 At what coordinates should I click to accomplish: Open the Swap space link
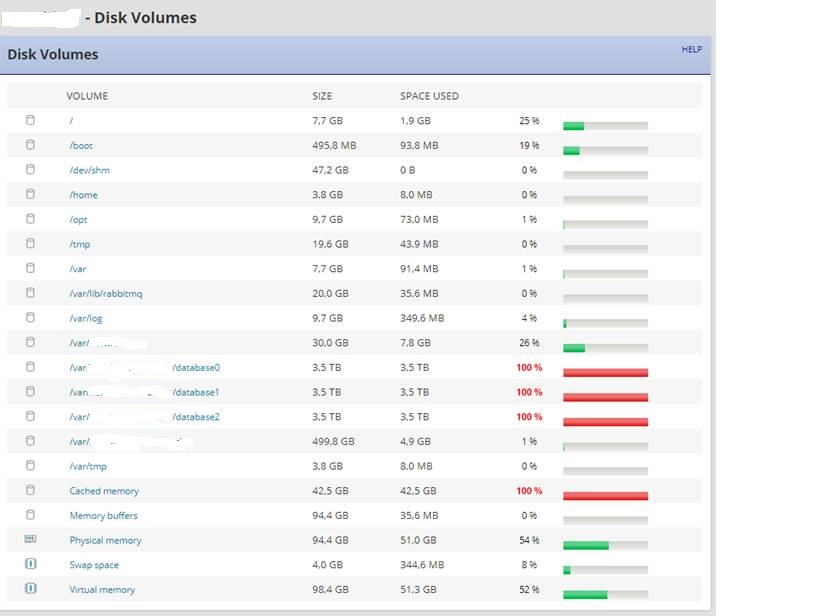(94, 565)
